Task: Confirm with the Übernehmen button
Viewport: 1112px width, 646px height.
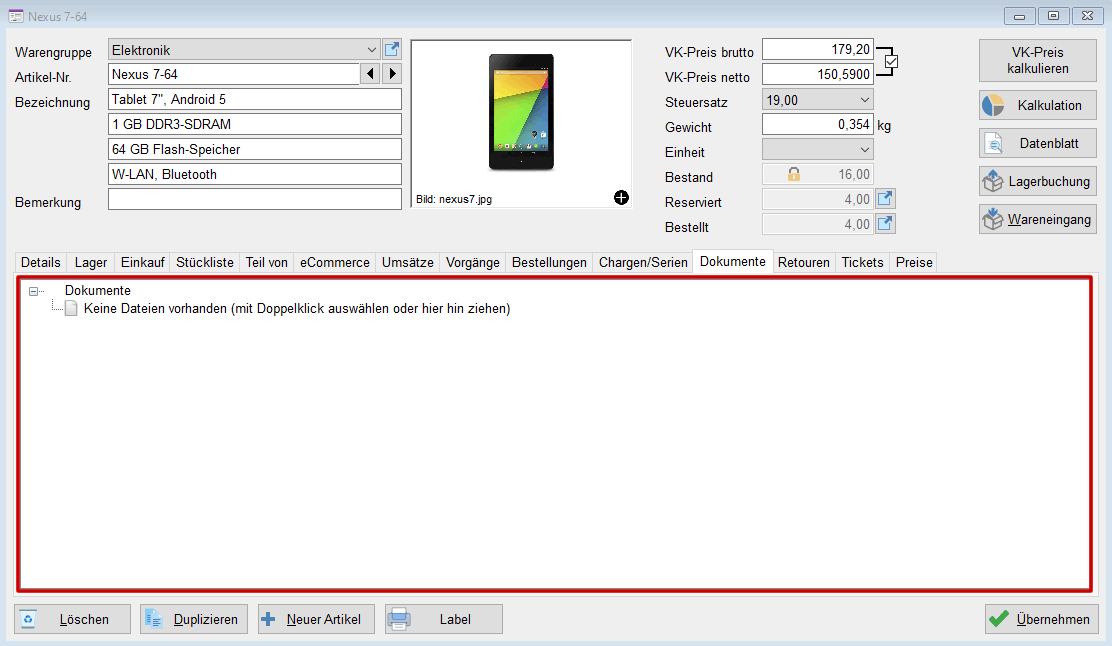Action: pyautogui.click(x=1042, y=619)
